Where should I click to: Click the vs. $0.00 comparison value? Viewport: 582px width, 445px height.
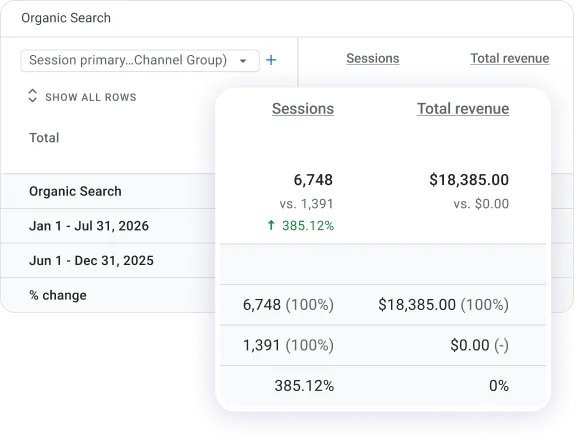click(481, 204)
